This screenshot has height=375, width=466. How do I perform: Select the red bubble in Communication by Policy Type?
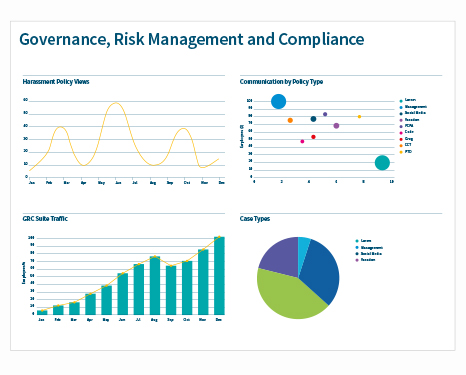tap(313, 137)
